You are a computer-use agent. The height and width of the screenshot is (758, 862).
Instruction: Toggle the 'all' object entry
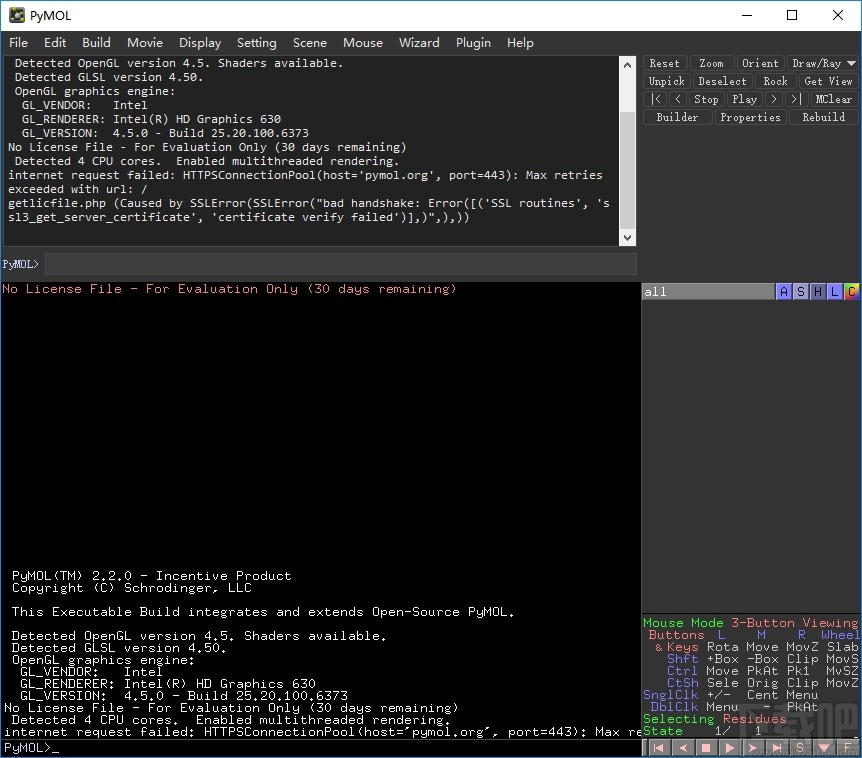pyautogui.click(x=708, y=292)
